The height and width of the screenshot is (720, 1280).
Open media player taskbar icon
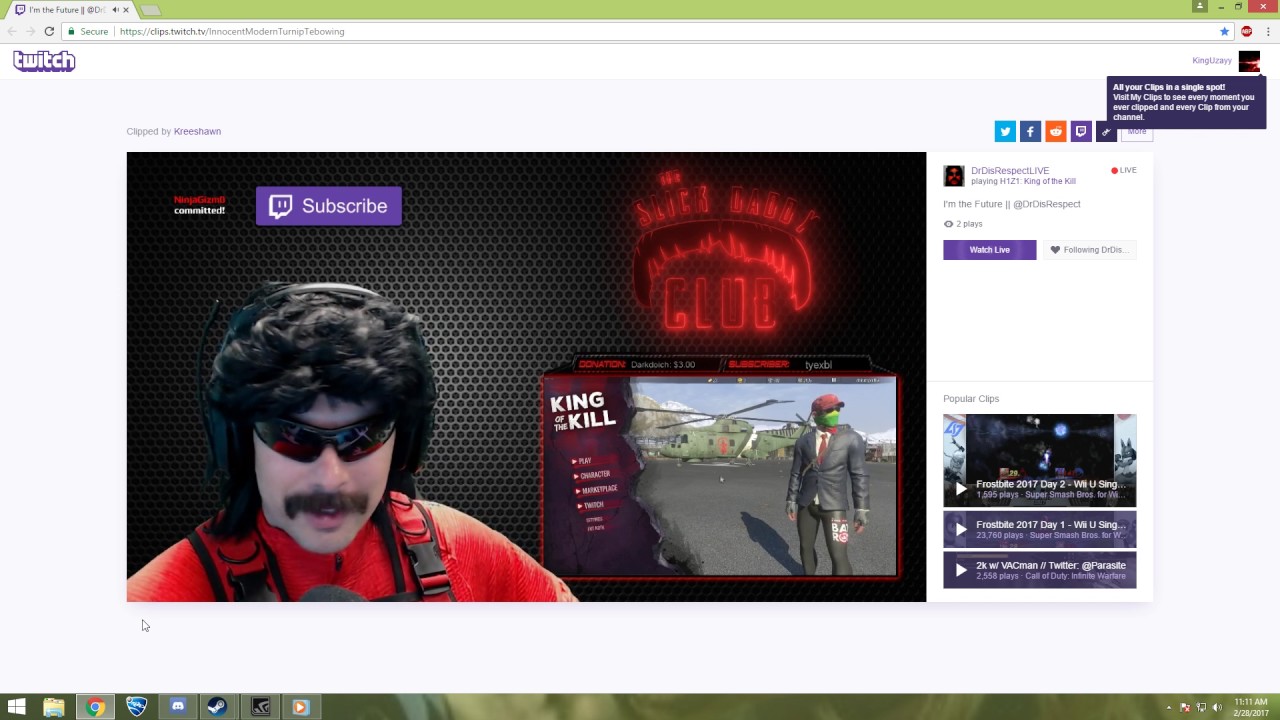pos(300,707)
